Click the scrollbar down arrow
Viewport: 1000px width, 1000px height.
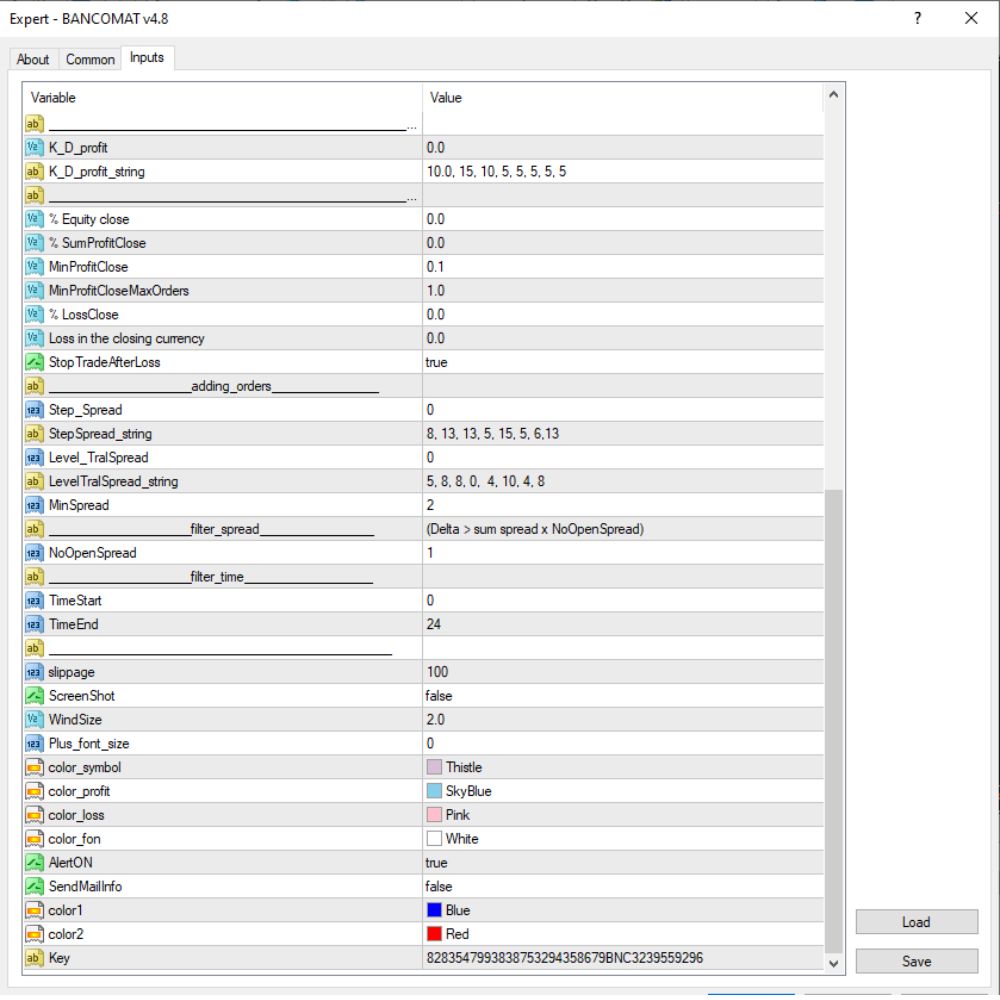click(x=834, y=964)
